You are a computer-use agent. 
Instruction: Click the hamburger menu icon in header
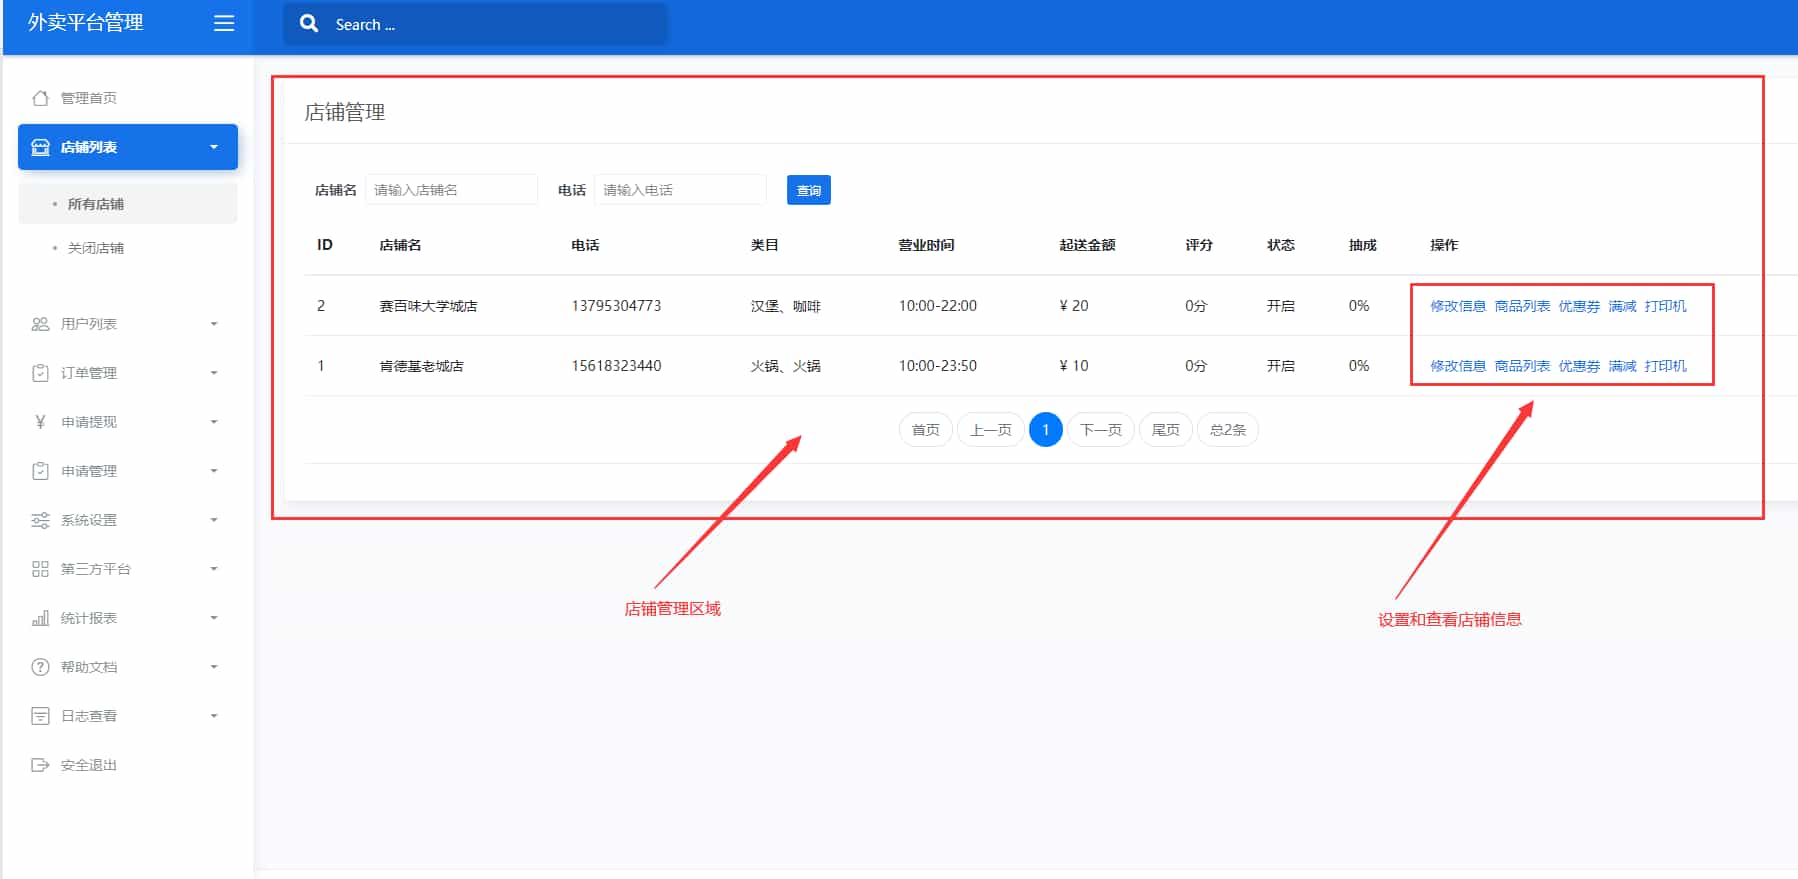[224, 23]
